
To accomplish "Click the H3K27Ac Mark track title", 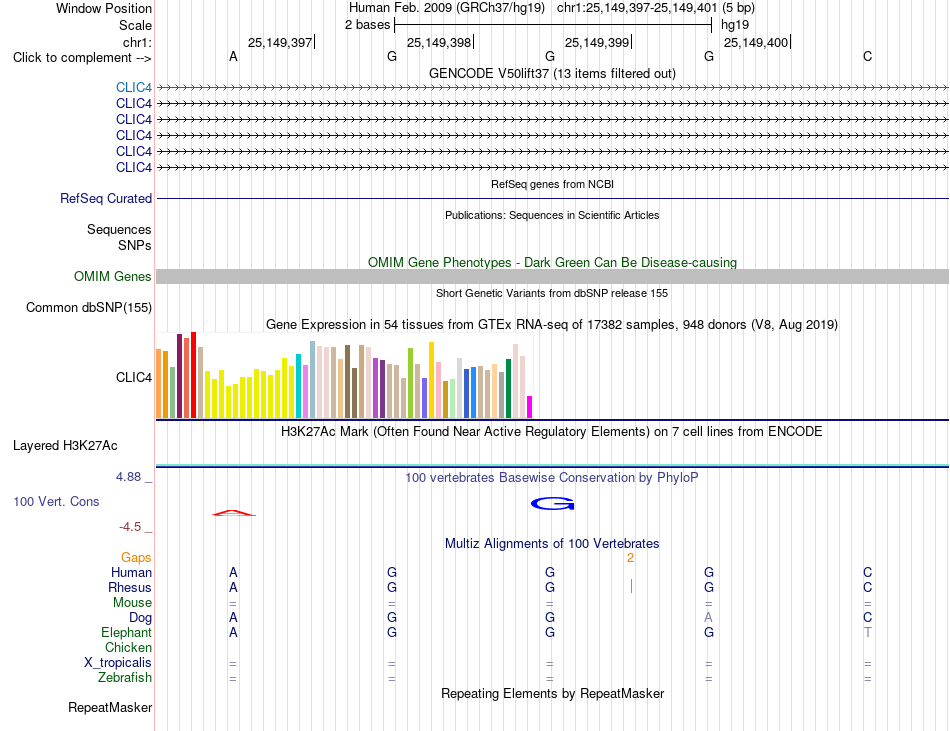I will coord(552,432).
